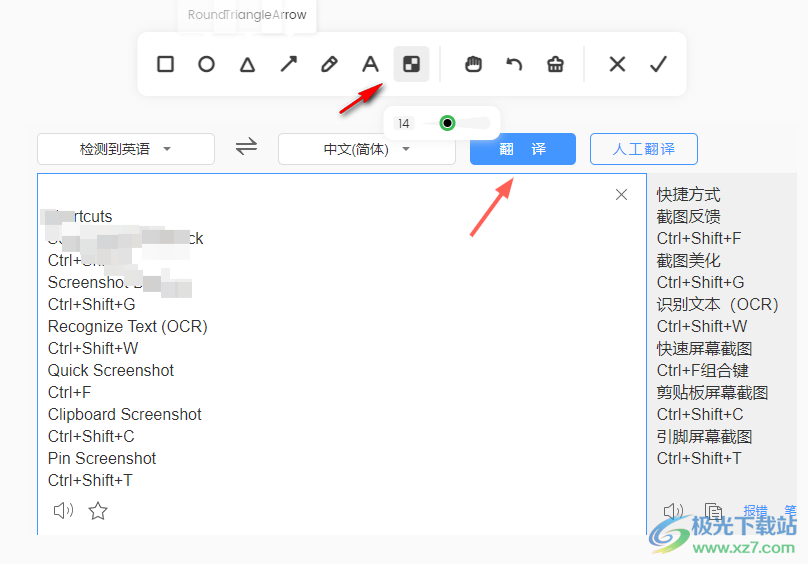This screenshot has width=808, height=564.
Task: Select the text annotation tool
Action: pyautogui.click(x=370, y=64)
